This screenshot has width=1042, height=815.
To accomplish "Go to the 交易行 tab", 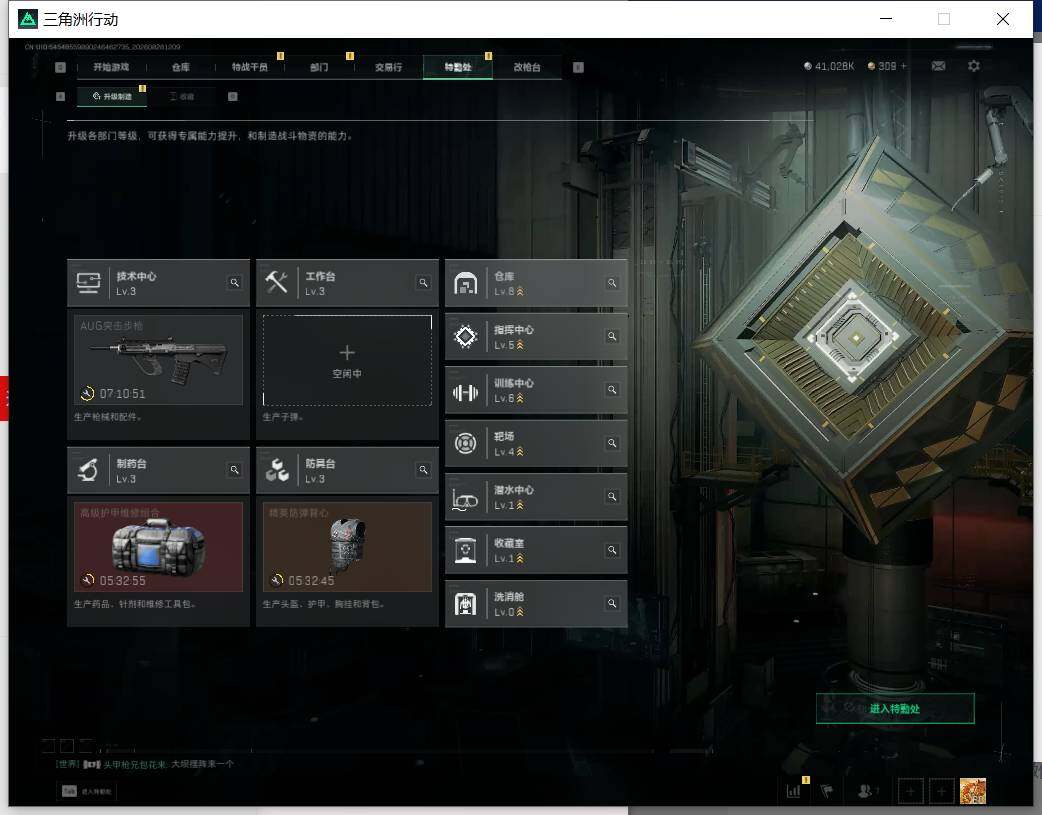I will pyautogui.click(x=388, y=67).
